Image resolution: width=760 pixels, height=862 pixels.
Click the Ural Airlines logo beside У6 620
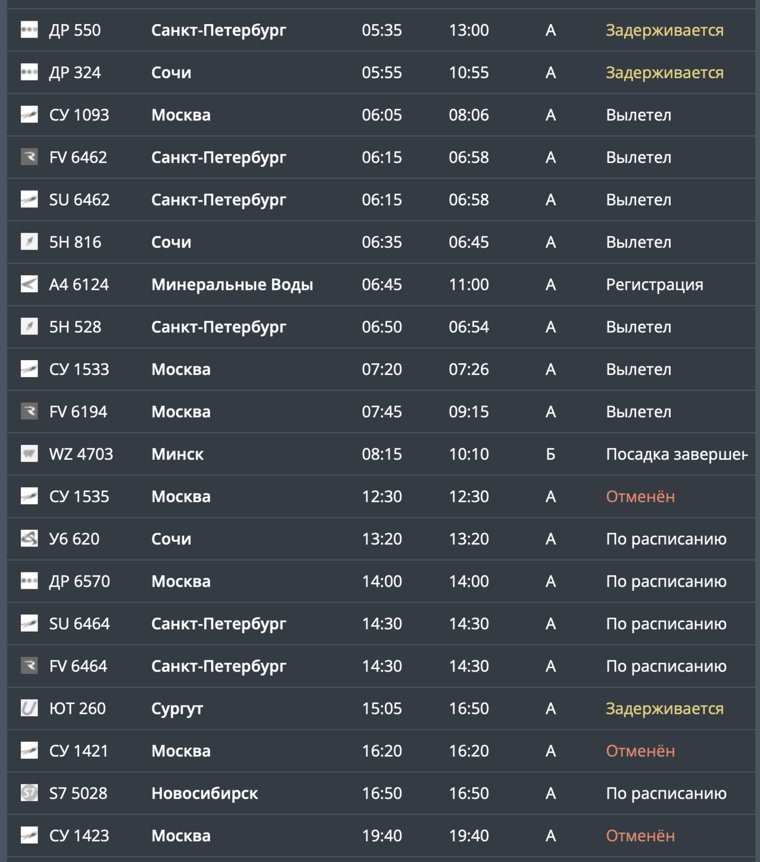click(x=29, y=539)
